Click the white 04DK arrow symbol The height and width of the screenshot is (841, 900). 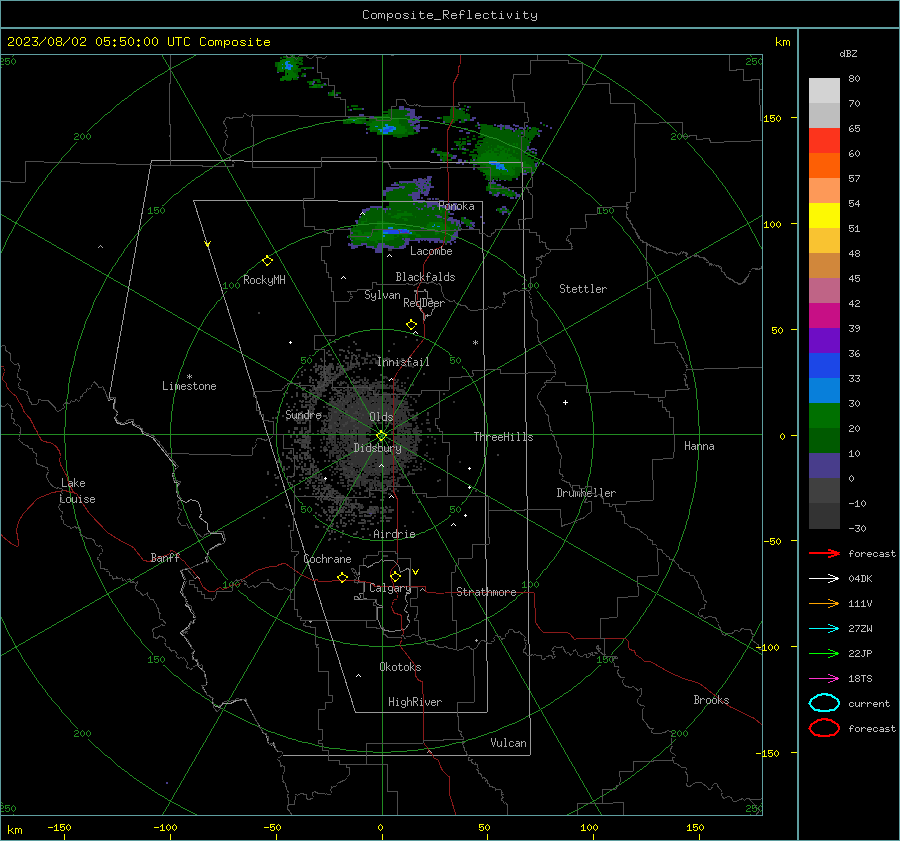click(824, 578)
